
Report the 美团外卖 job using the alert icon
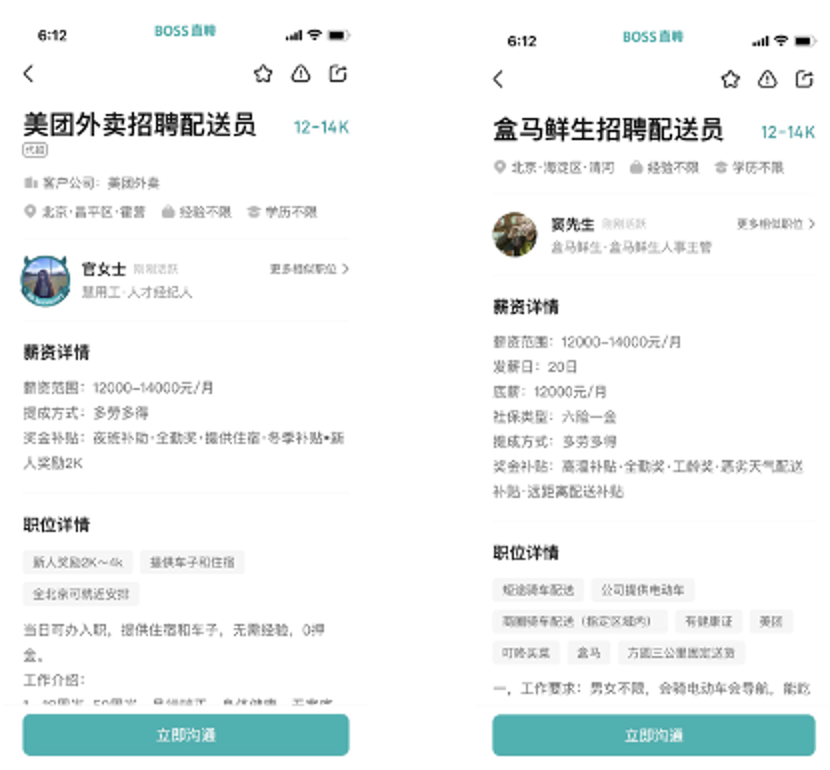coord(301,73)
